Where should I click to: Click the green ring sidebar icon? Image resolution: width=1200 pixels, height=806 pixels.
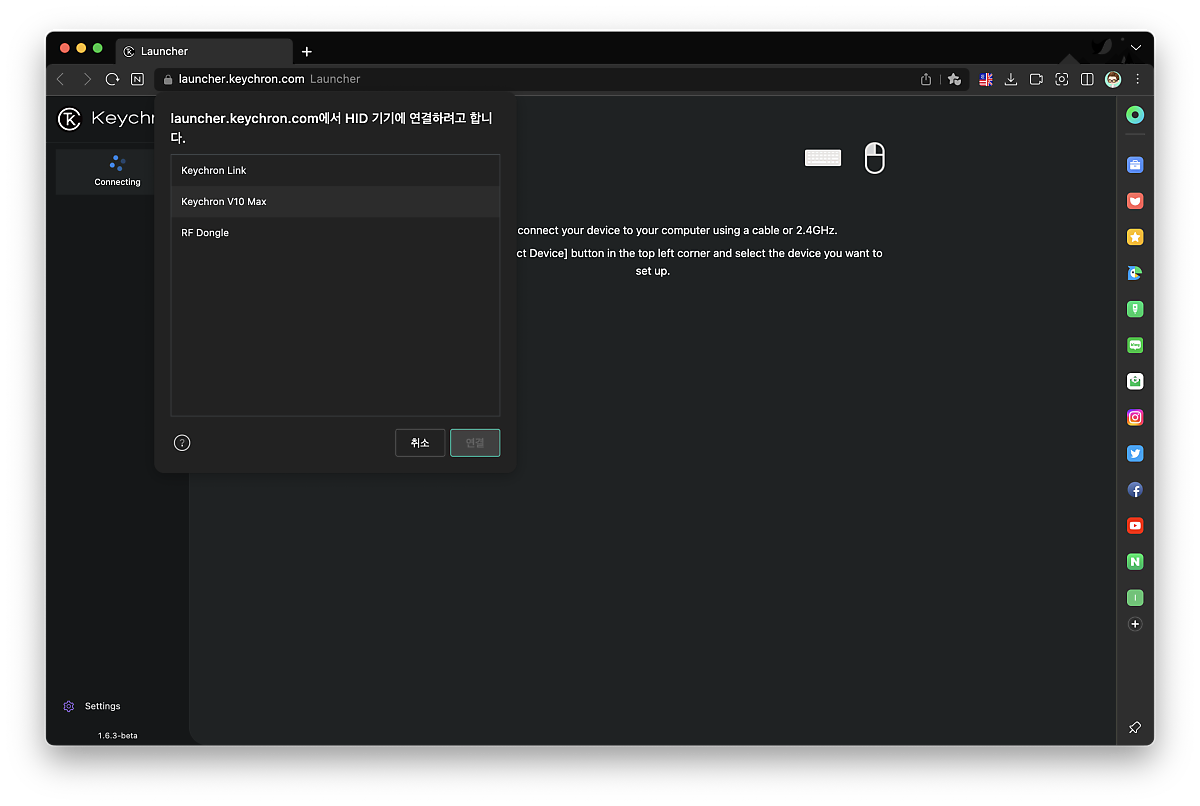(1135, 115)
